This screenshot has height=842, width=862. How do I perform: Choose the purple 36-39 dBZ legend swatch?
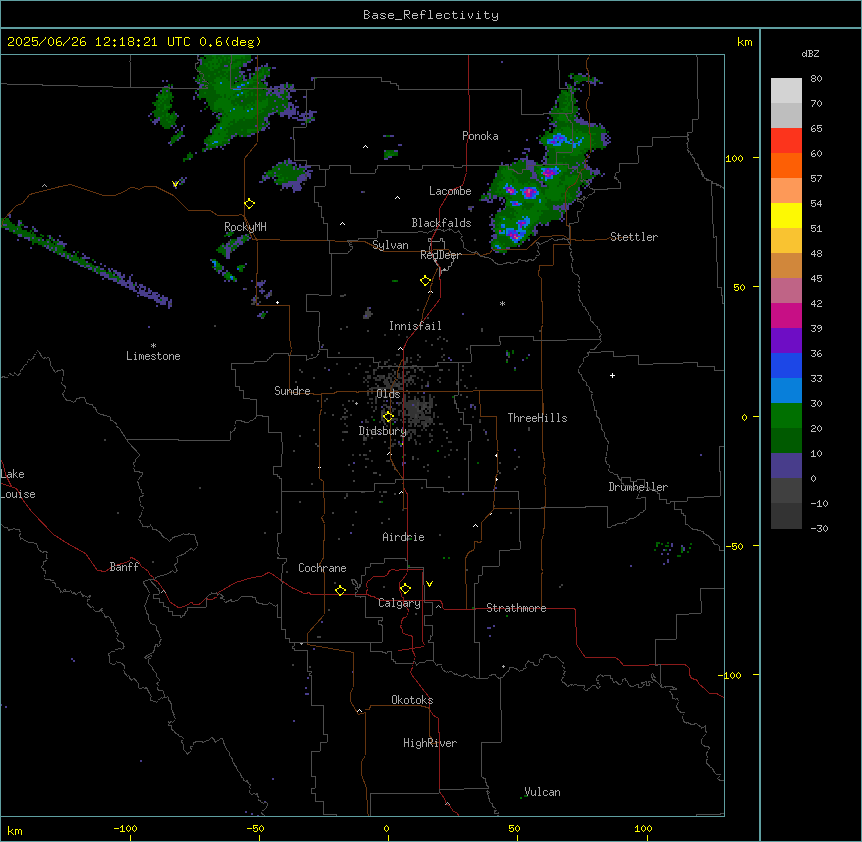pos(786,341)
